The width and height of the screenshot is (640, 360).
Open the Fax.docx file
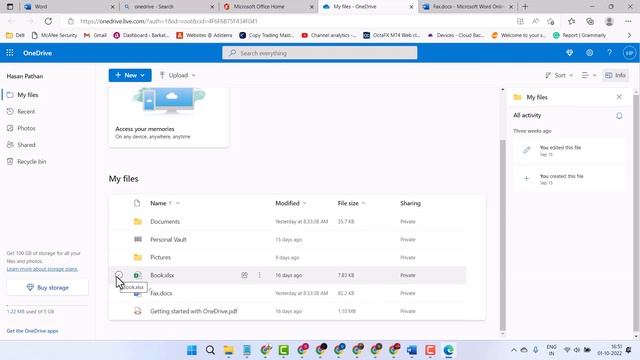pyautogui.click(x=161, y=293)
